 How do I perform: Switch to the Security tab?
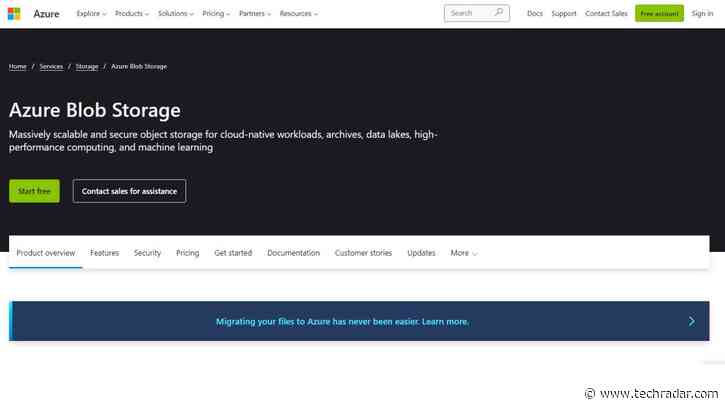pos(147,253)
